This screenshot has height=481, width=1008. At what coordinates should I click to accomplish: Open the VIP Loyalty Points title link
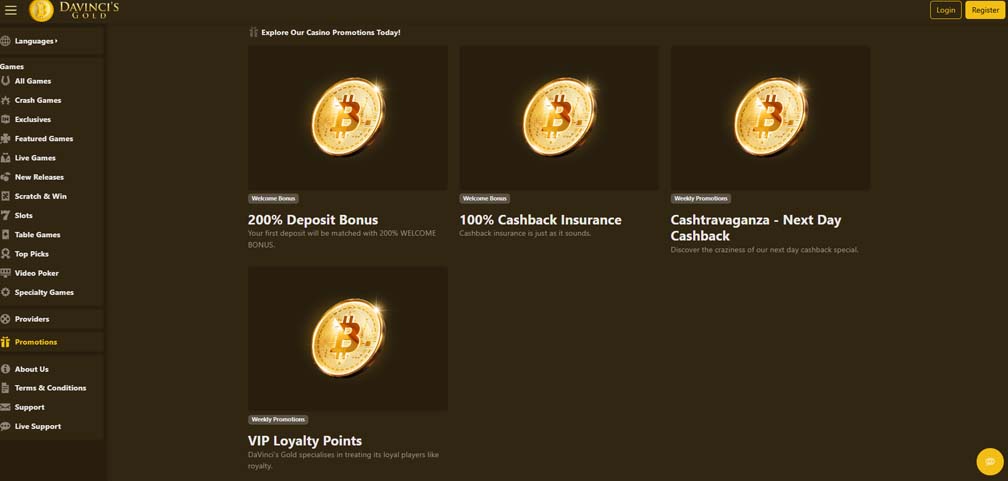click(x=305, y=441)
